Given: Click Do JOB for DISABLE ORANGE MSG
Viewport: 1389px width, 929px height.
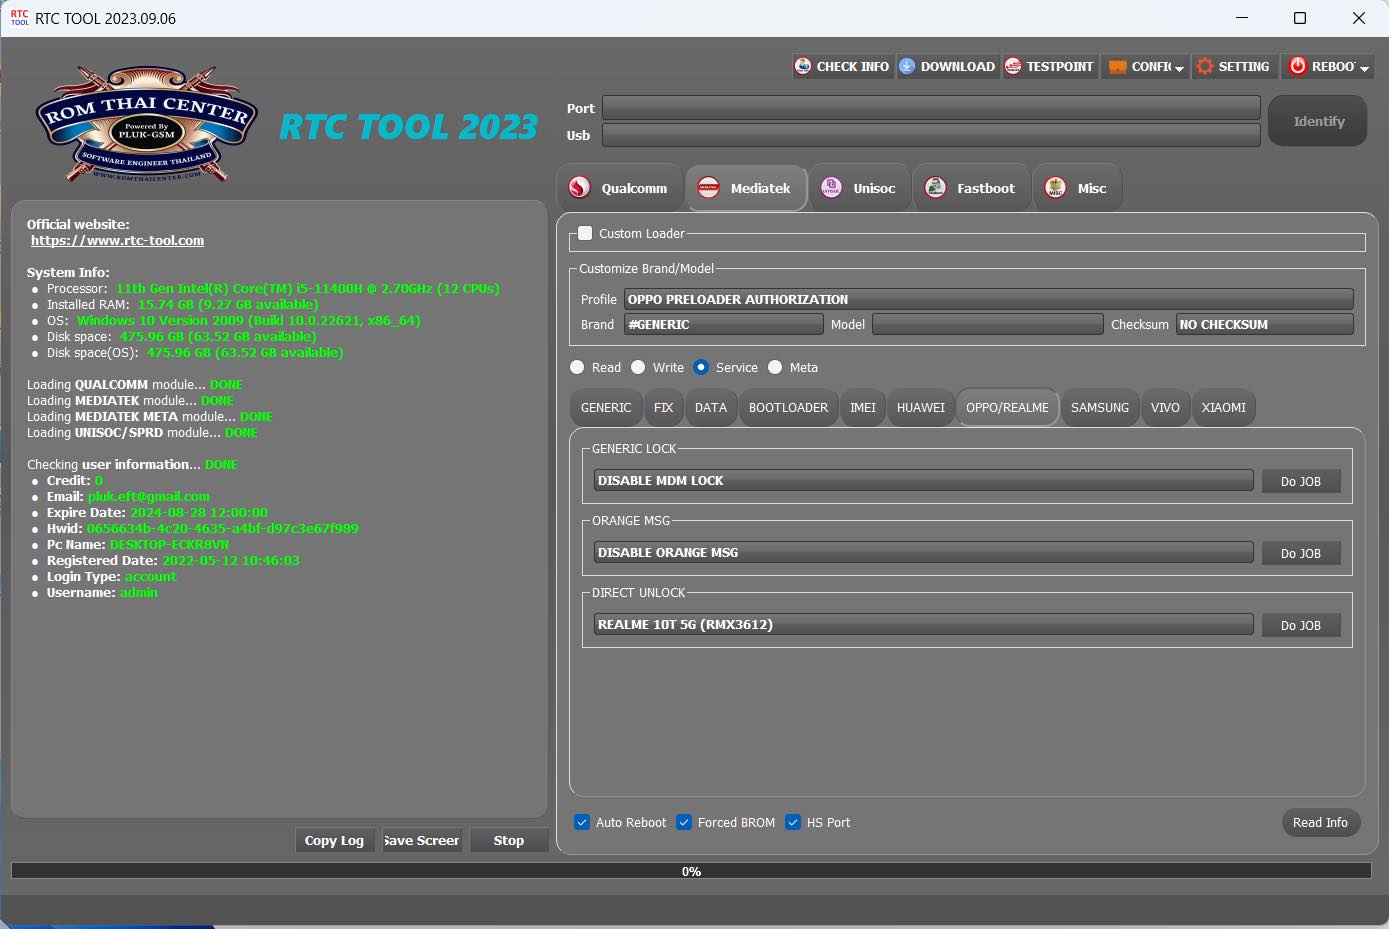Looking at the screenshot, I should click(1301, 553).
